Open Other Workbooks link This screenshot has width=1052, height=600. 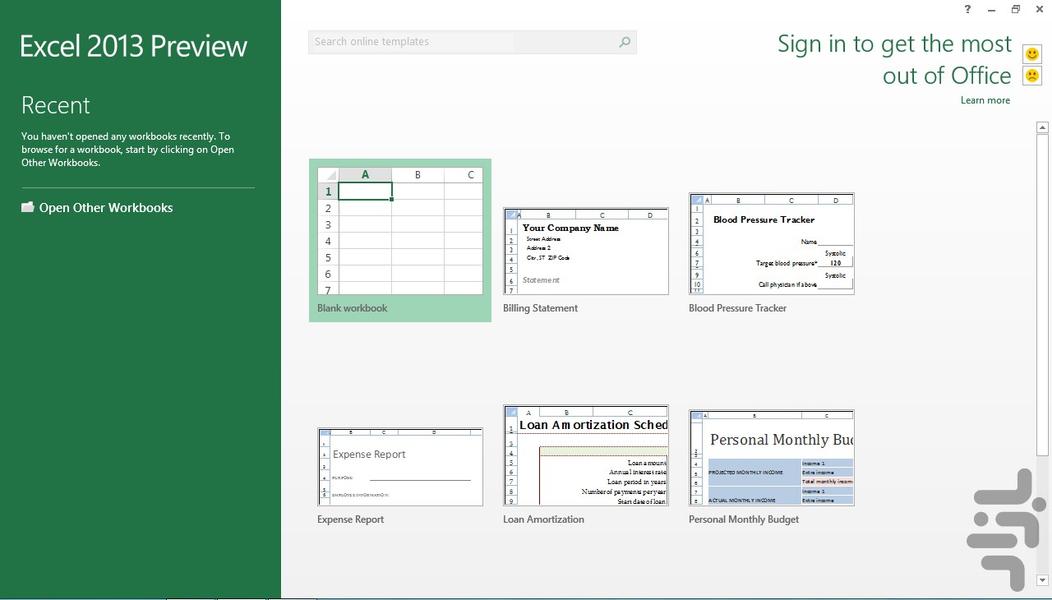(x=106, y=208)
